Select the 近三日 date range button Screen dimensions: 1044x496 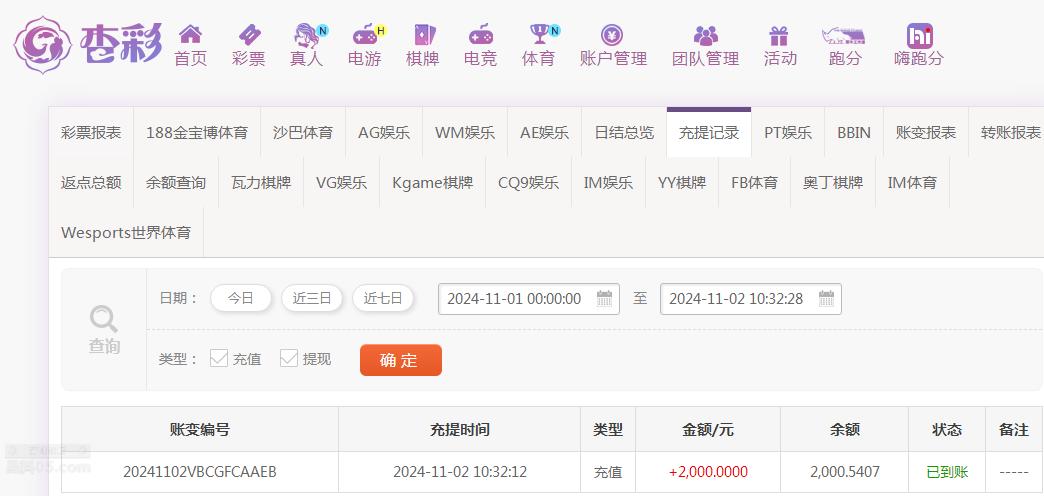pos(312,298)
